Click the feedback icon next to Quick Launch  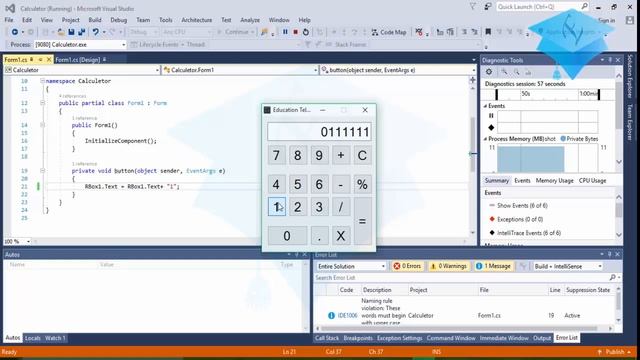487,7
